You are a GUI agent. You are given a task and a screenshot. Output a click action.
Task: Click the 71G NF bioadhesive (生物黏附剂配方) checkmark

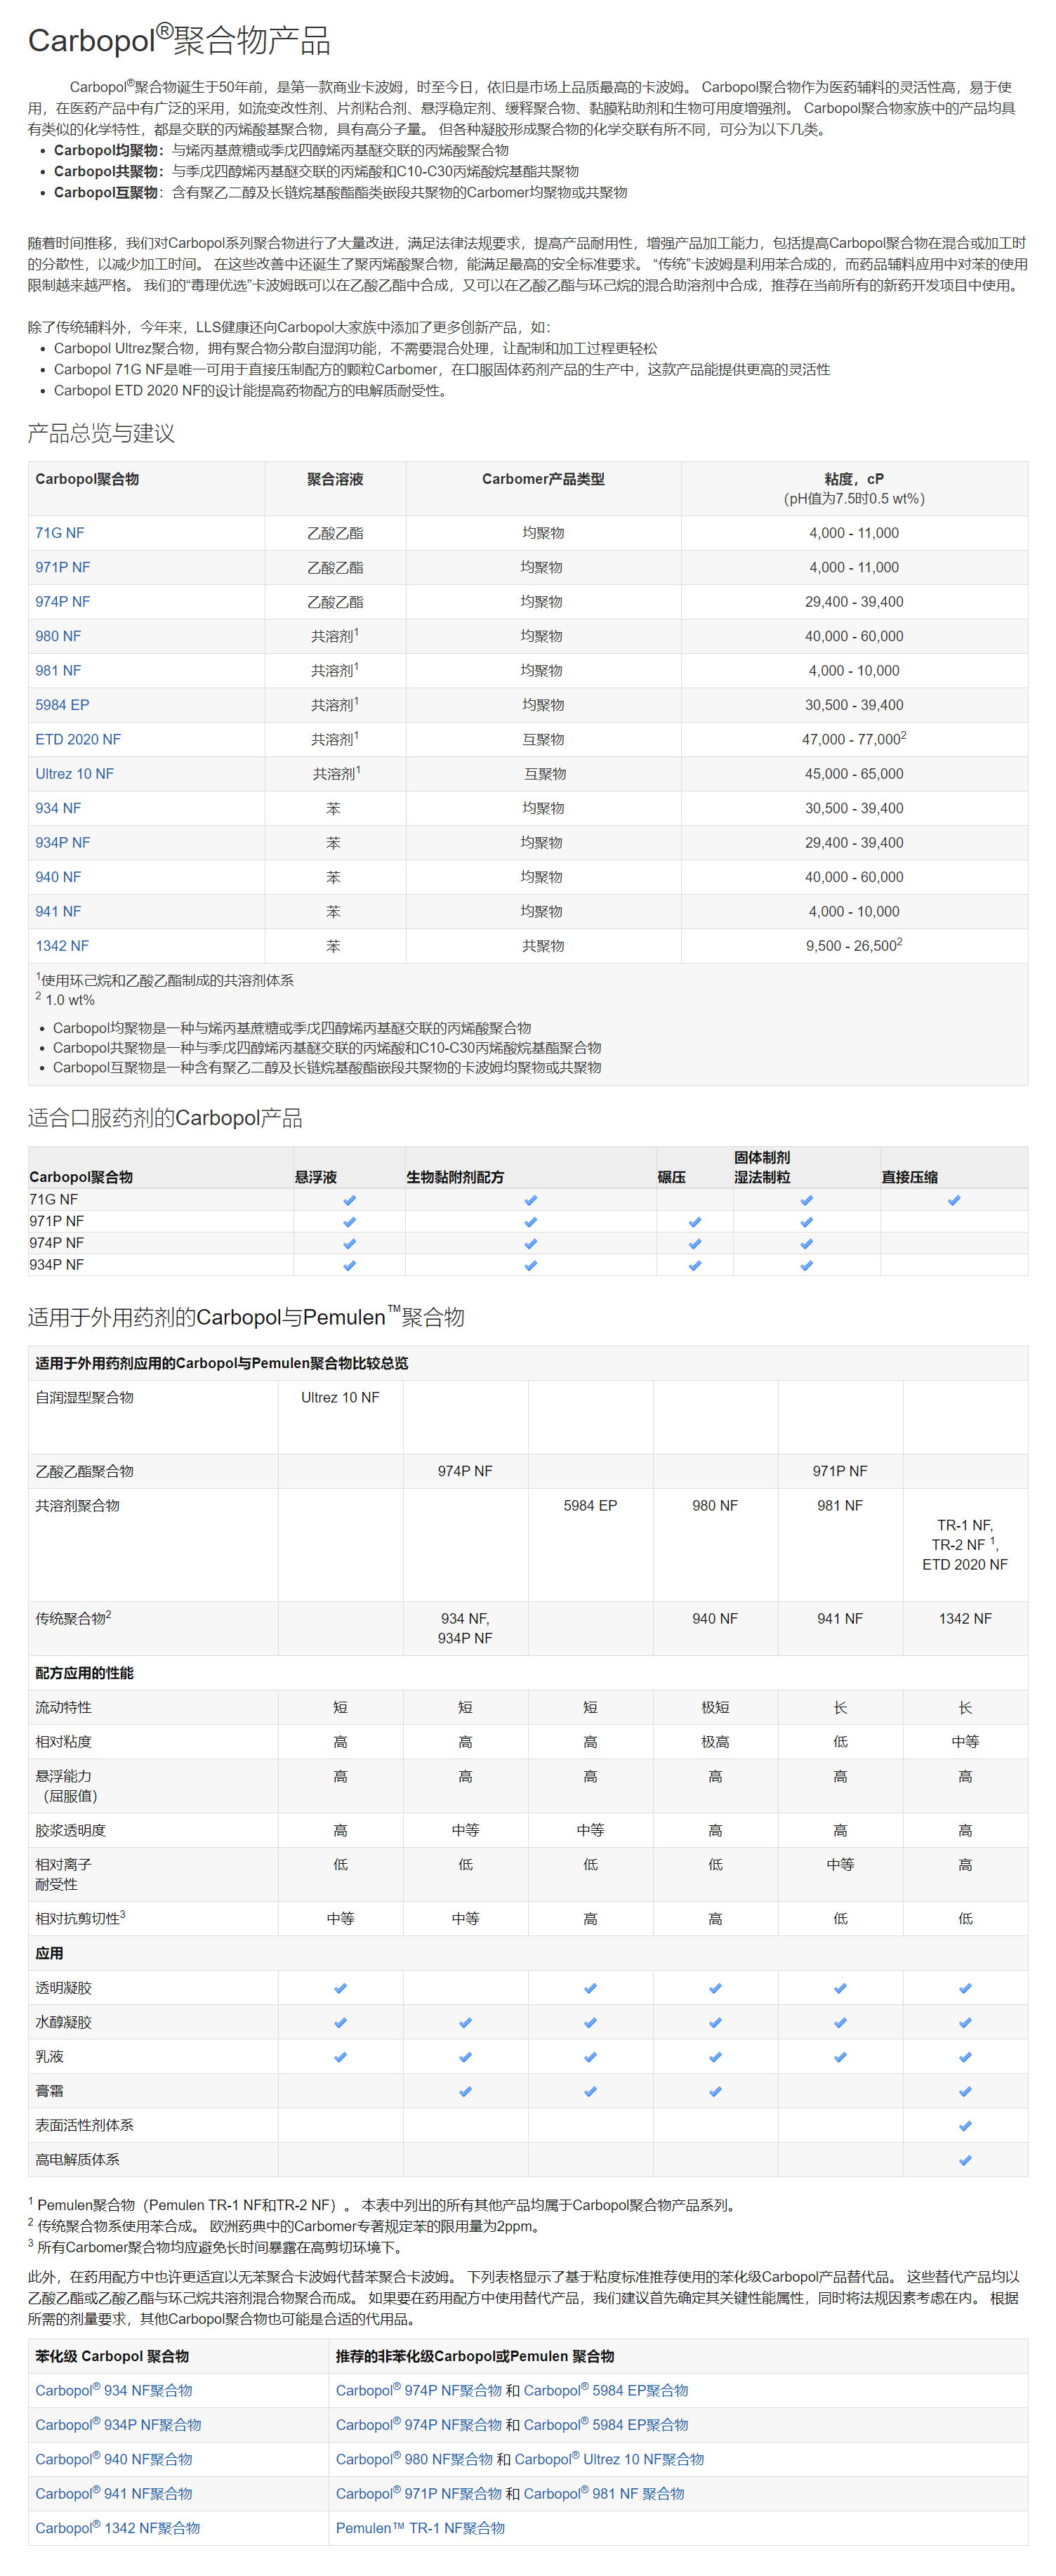(x=530, y=1200)
